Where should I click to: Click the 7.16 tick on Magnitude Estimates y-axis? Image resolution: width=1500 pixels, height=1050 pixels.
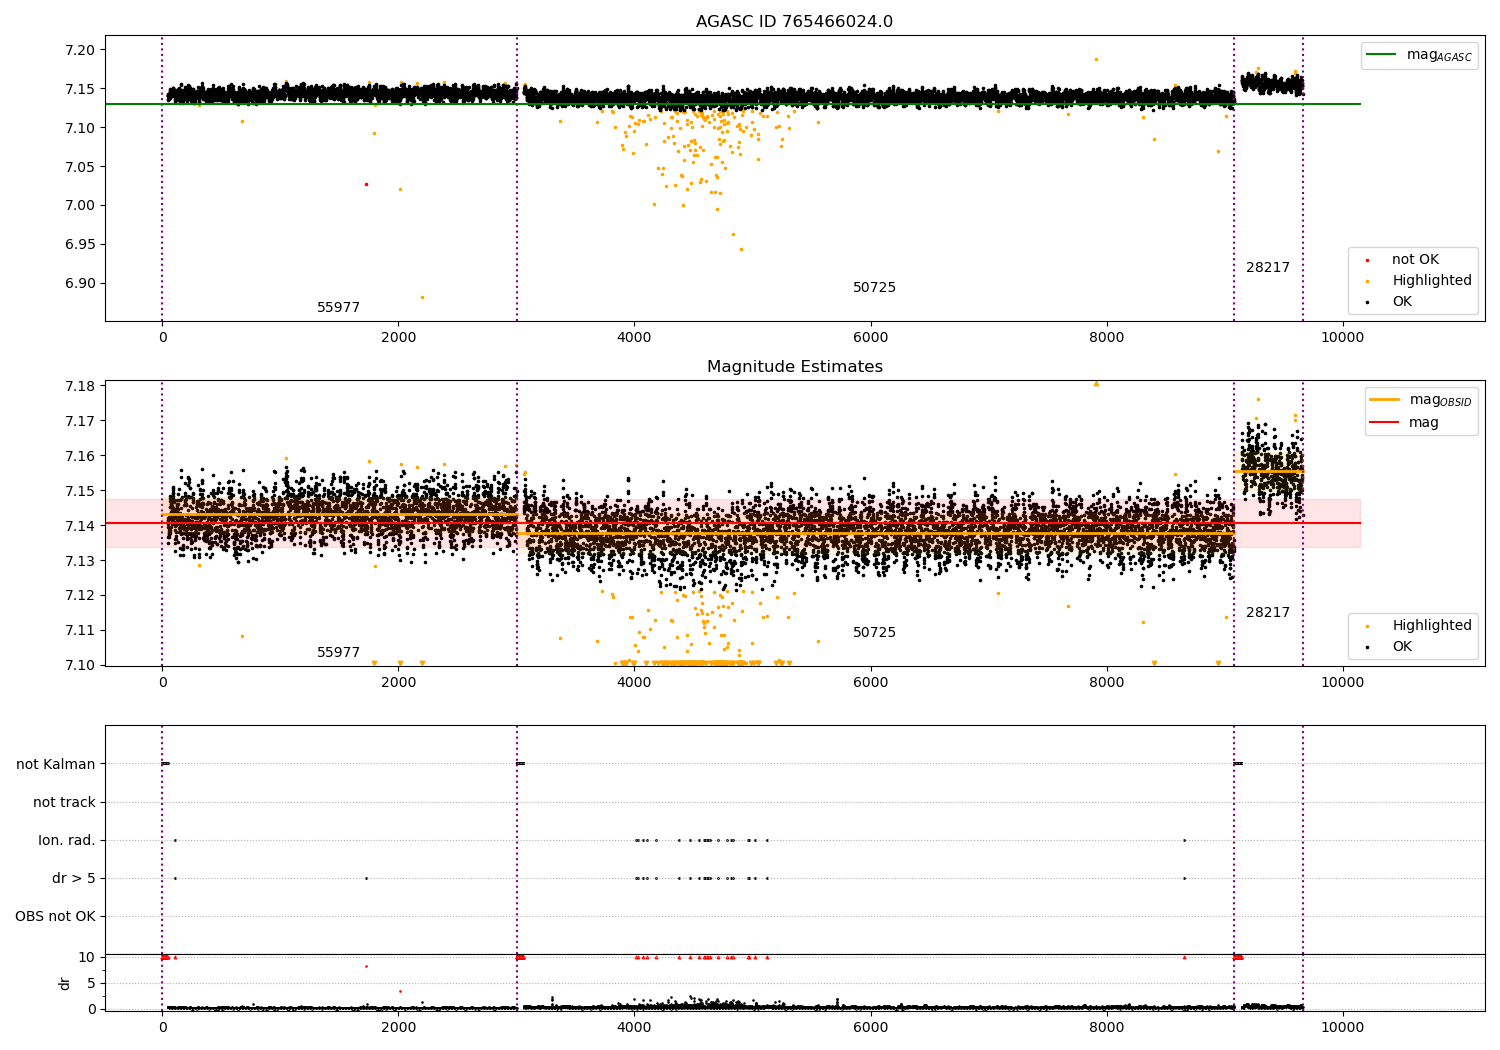80,456
